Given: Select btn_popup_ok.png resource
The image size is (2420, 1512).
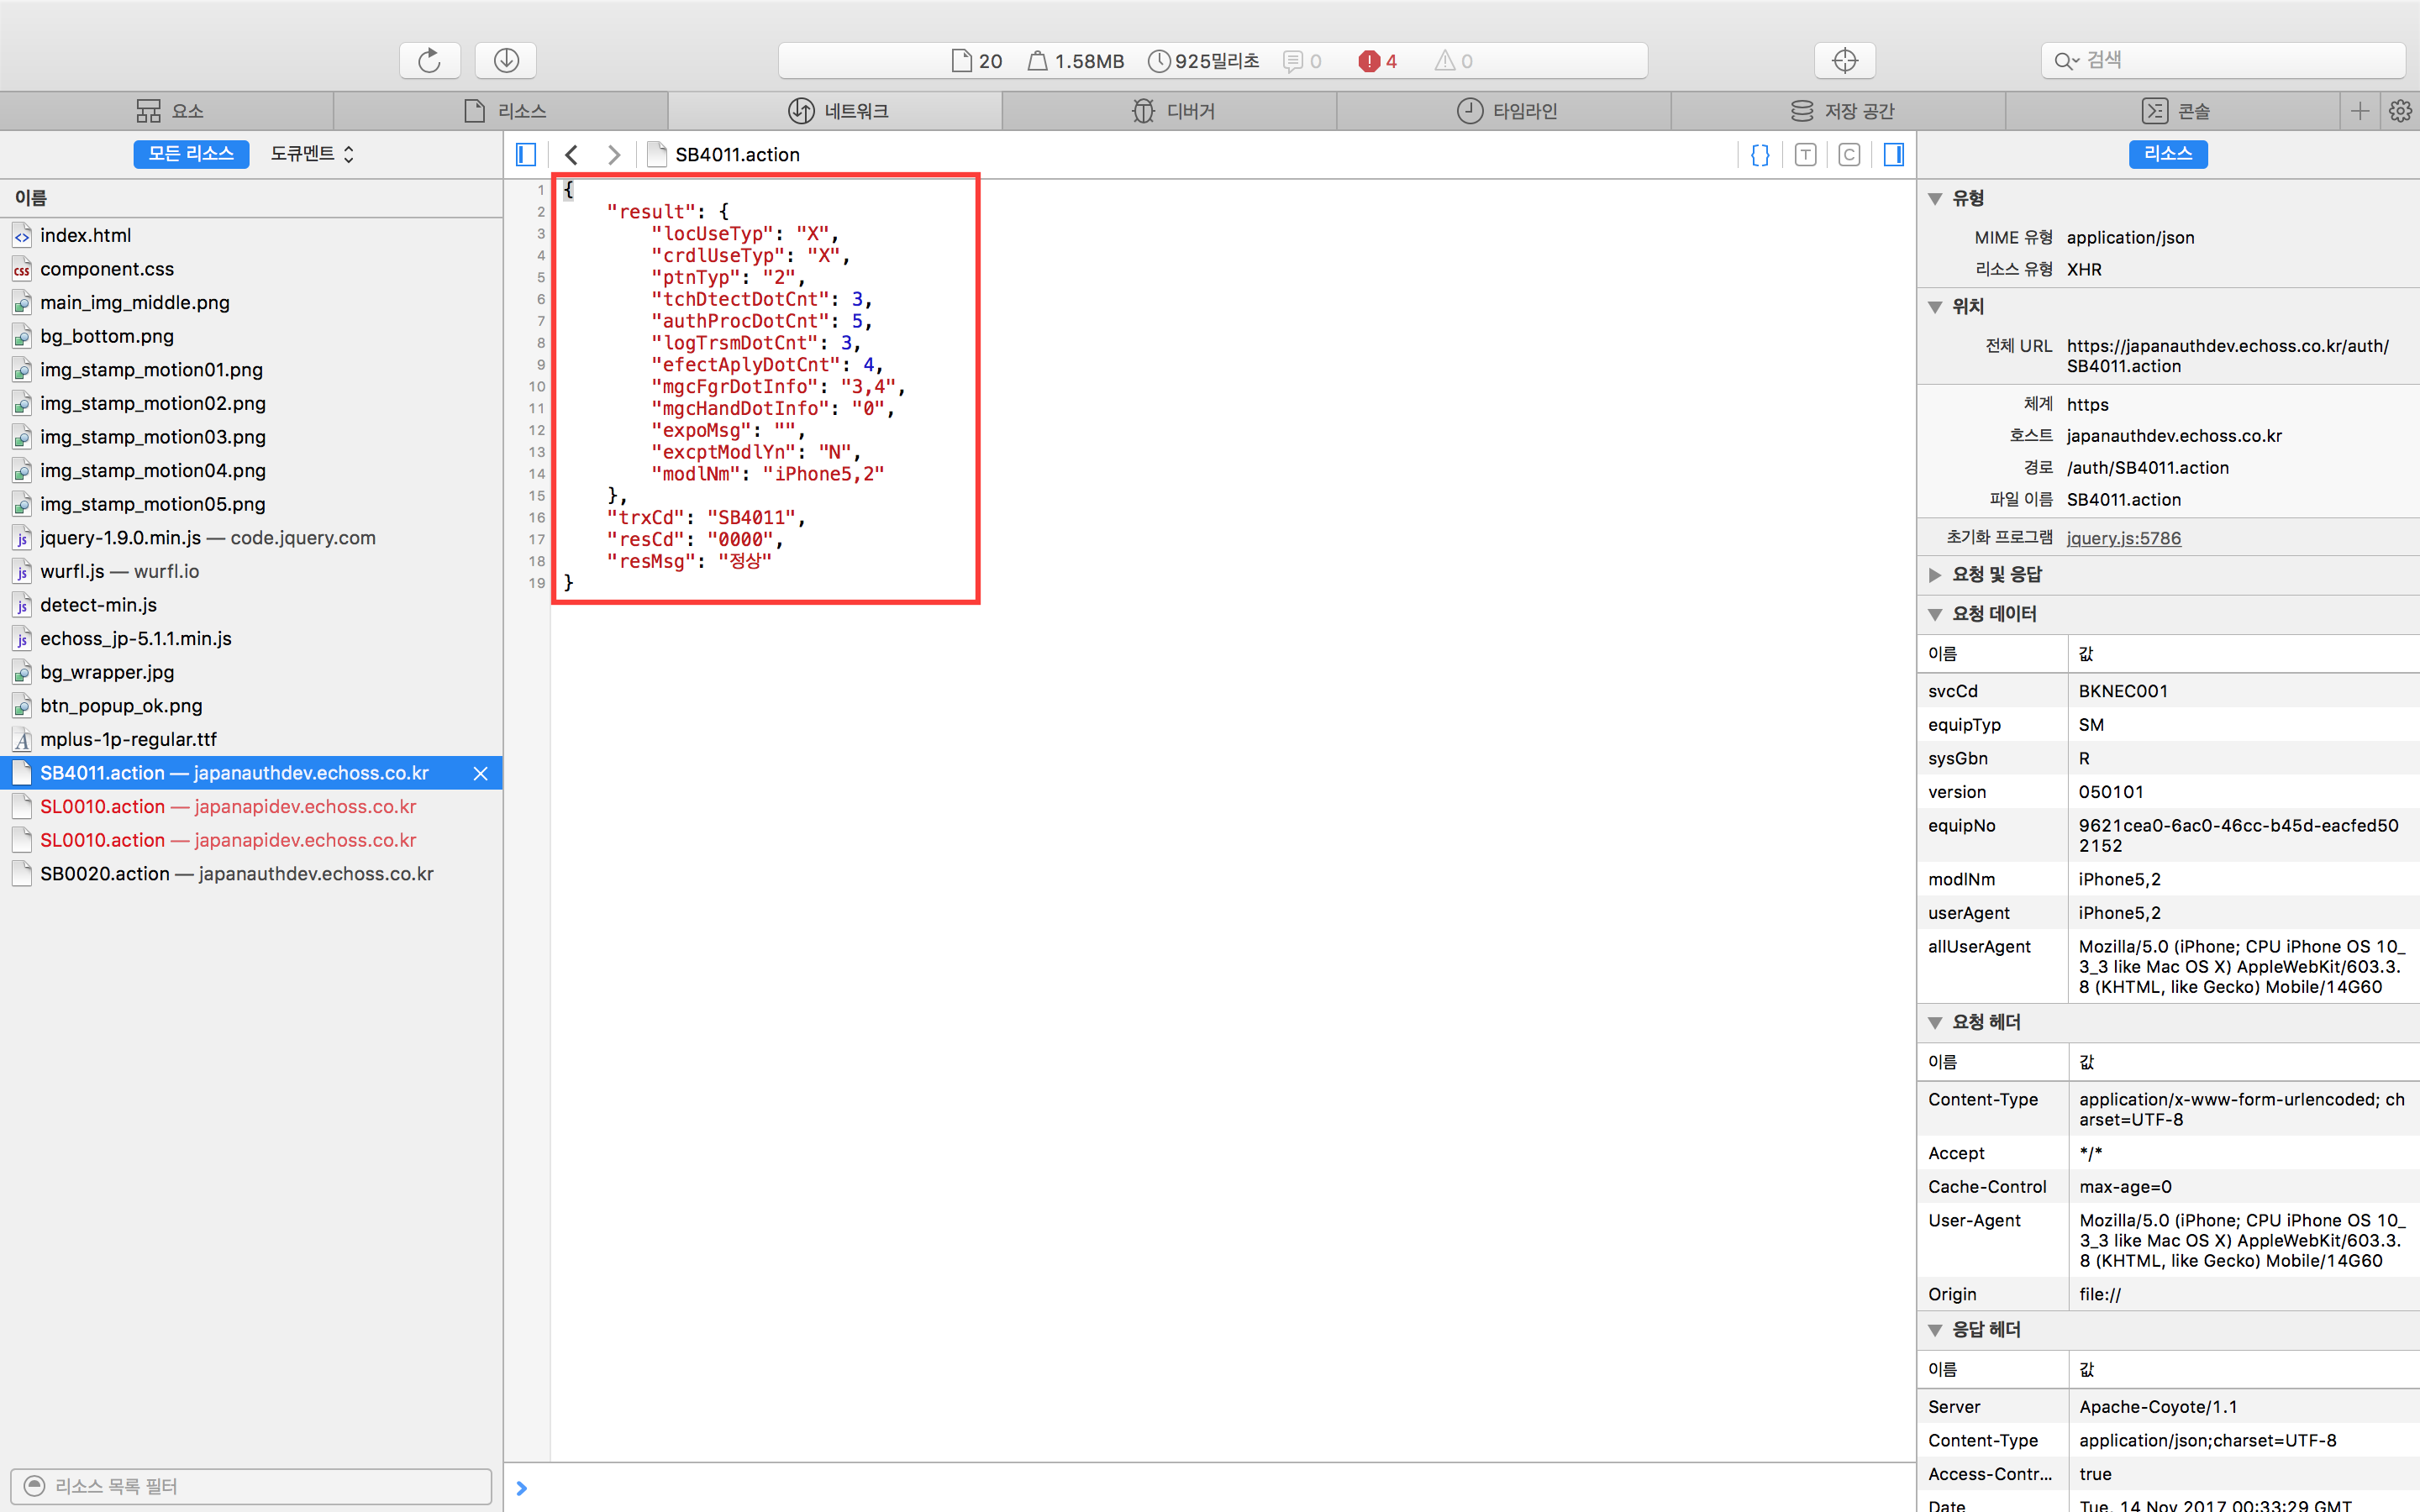Looking at the screenshot, I should 251,706.
